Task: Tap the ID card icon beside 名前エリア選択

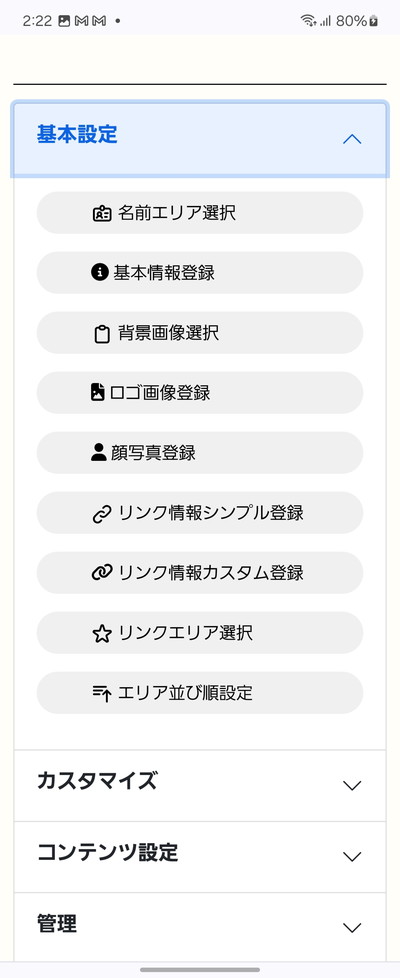Action: click(102, 213)
